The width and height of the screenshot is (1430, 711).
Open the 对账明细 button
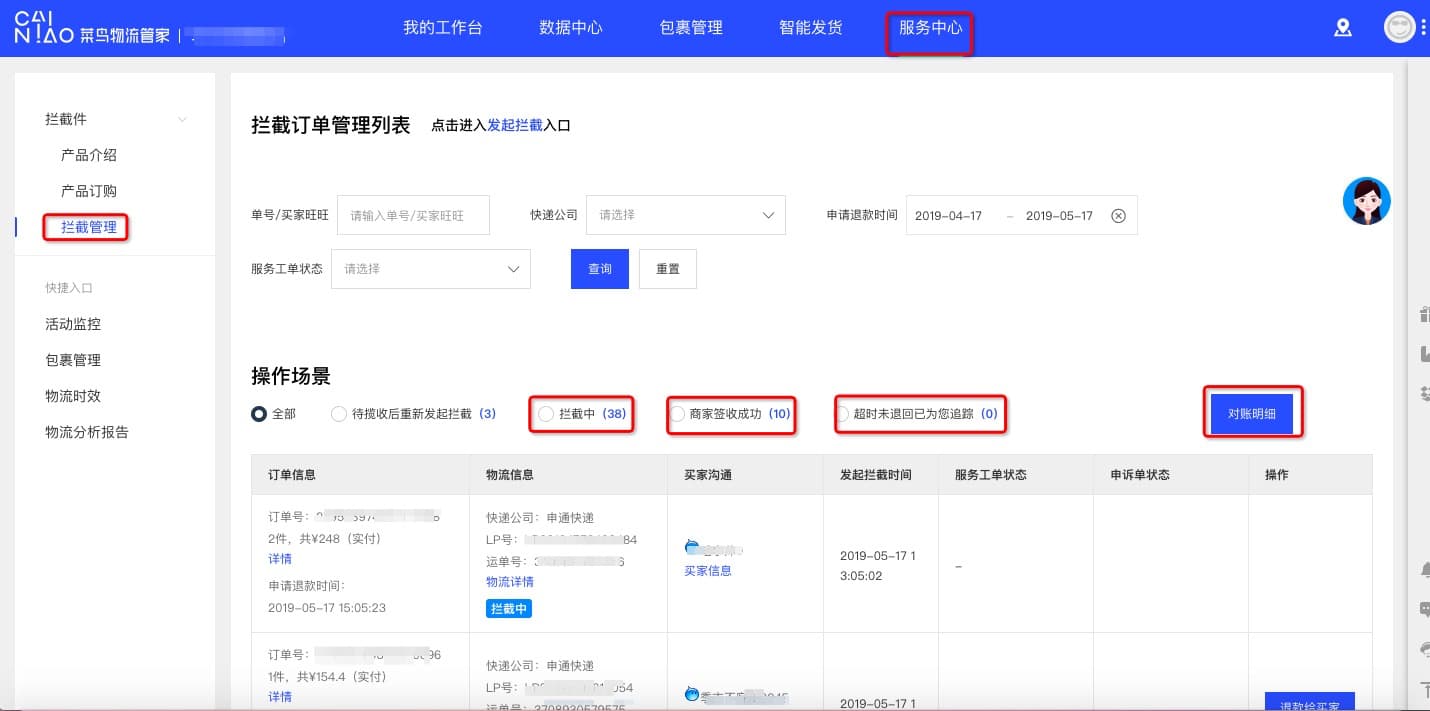(1251, 414)
